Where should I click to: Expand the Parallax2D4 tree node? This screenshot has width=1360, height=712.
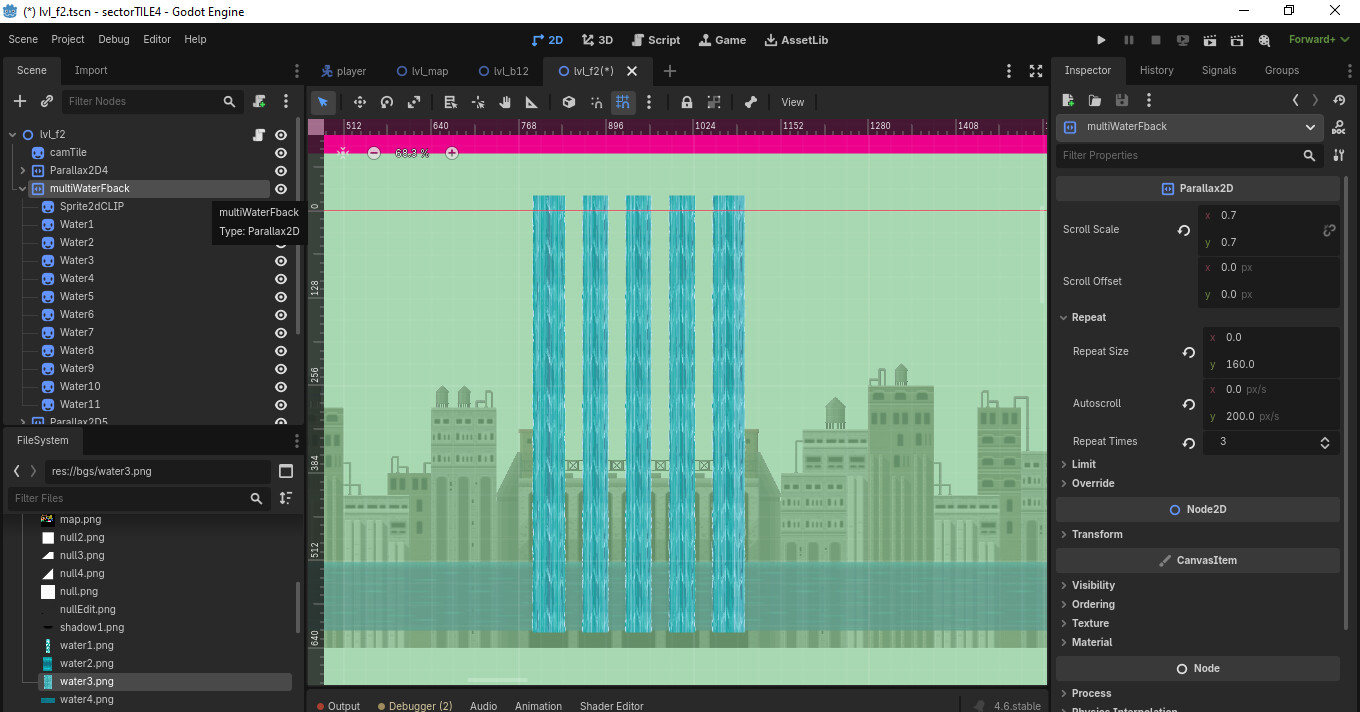click(22, 171)
